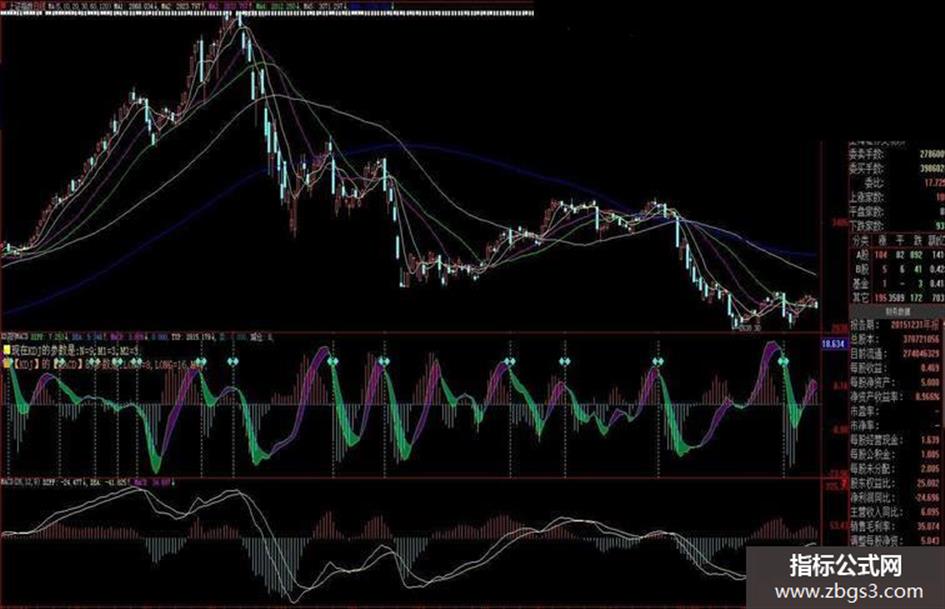Click the blue 18.634 axis value marker
The height and width of the screenshot is (609, 945).
(x=834, y=344)
